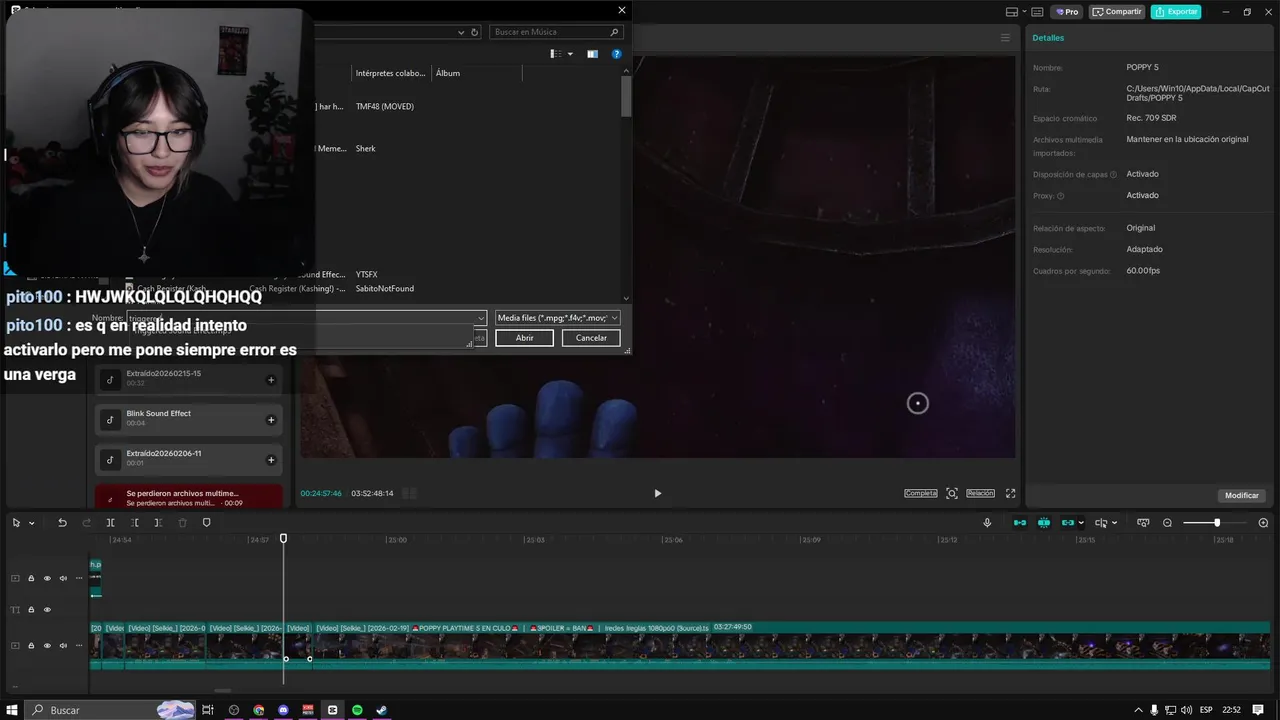
Task: Open the selection tool dropdown arrow
Action: click(x=32, y=523)
